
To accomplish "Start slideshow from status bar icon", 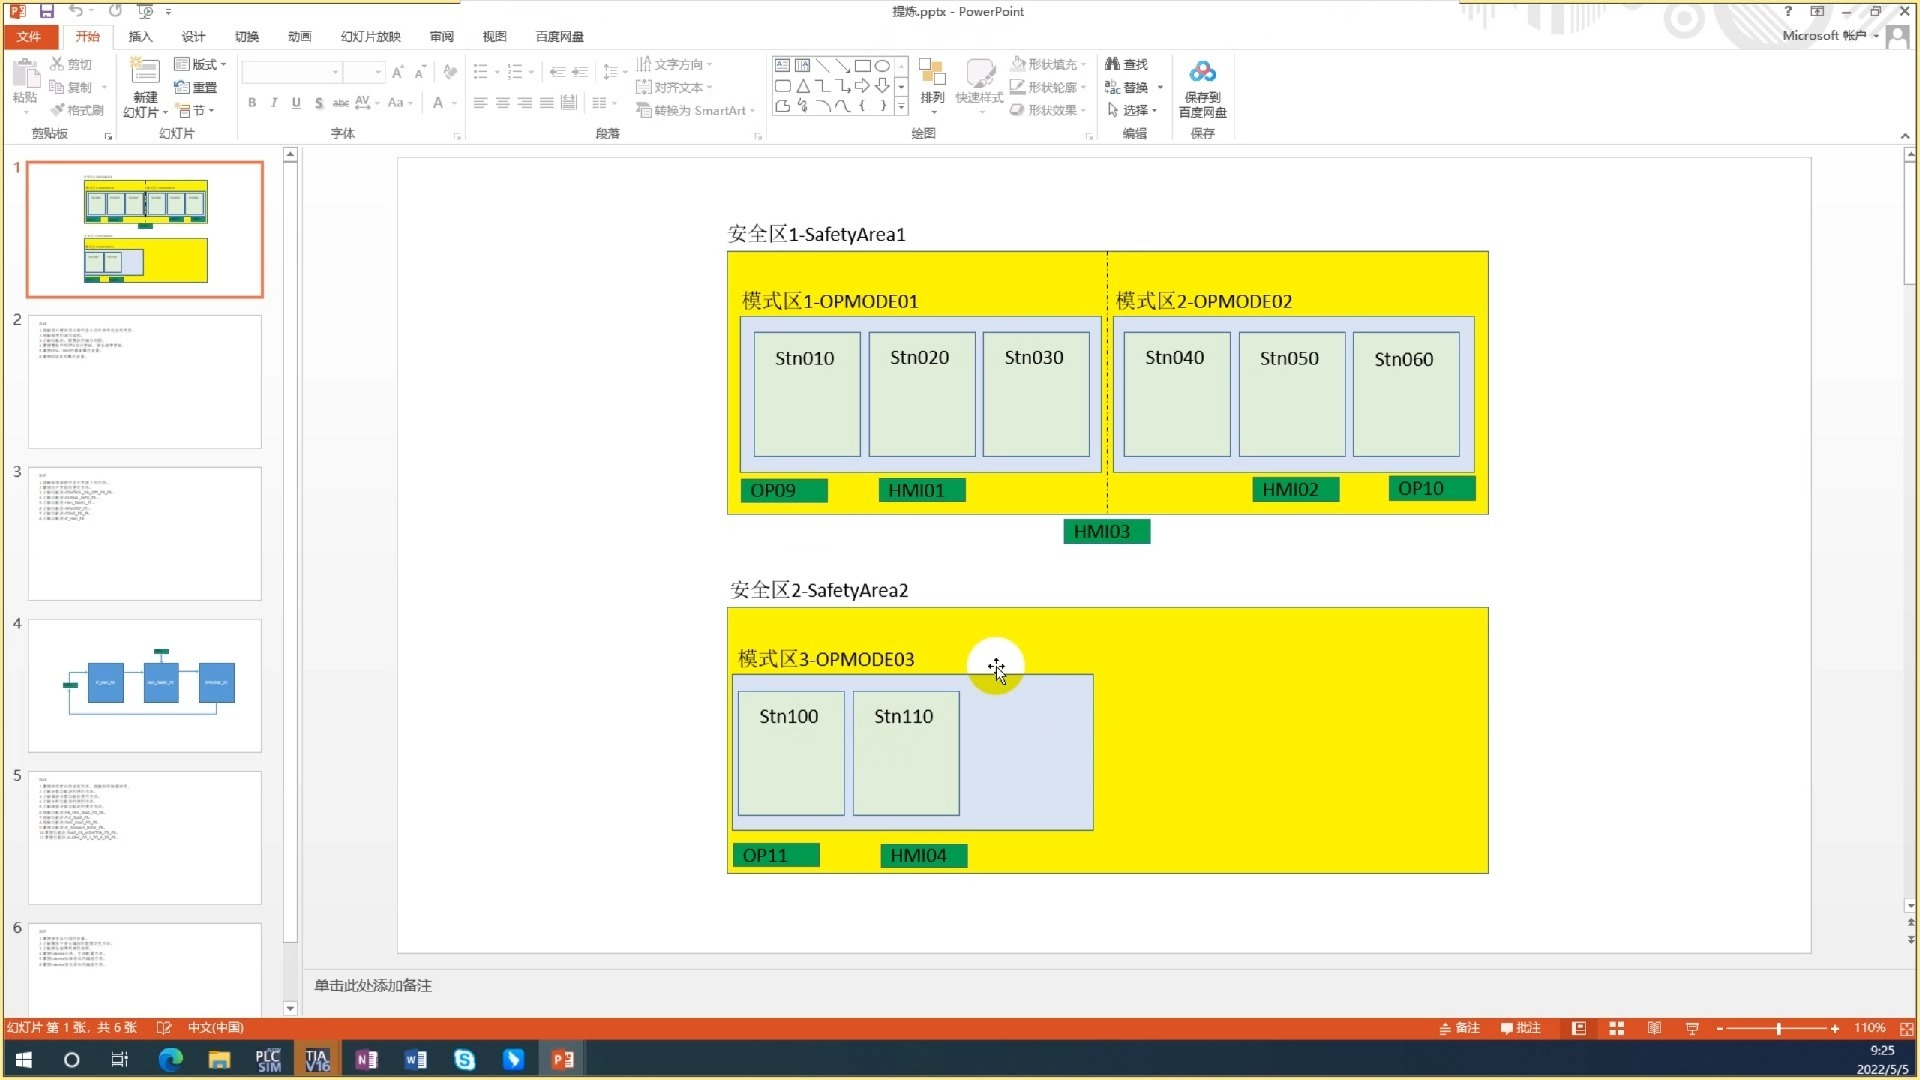I will pyautogui.click(x=1692, y=1028).
